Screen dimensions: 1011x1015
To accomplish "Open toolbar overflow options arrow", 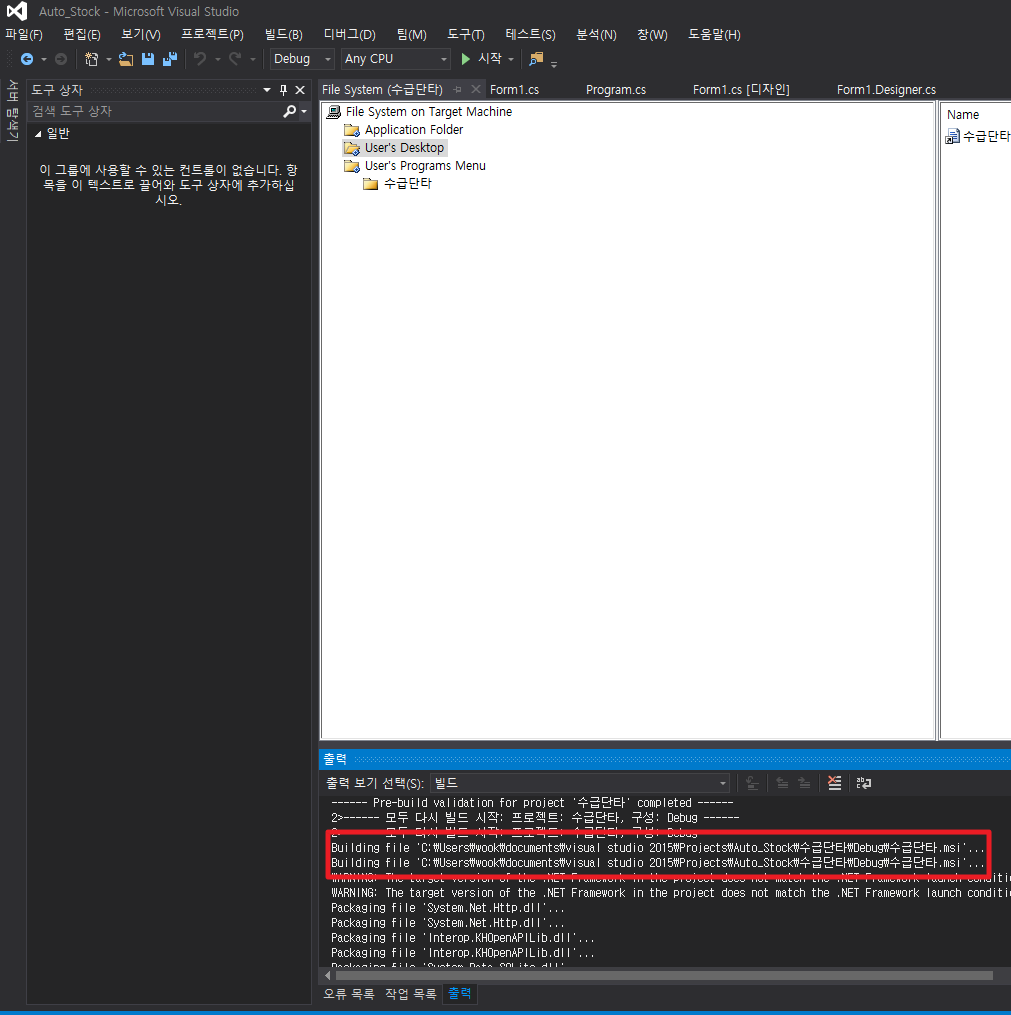I will click(554, 63).
